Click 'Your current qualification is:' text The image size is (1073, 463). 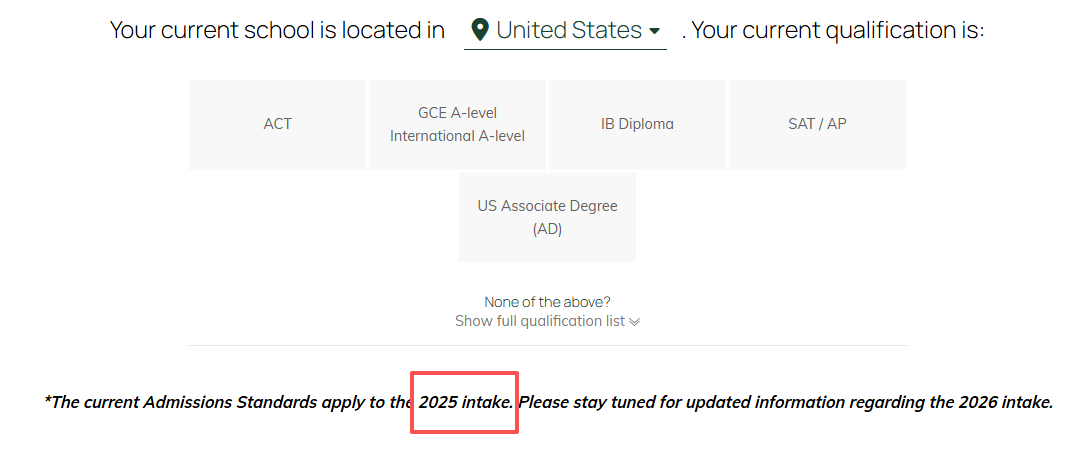pyautogui.click(x=838, y=31)
